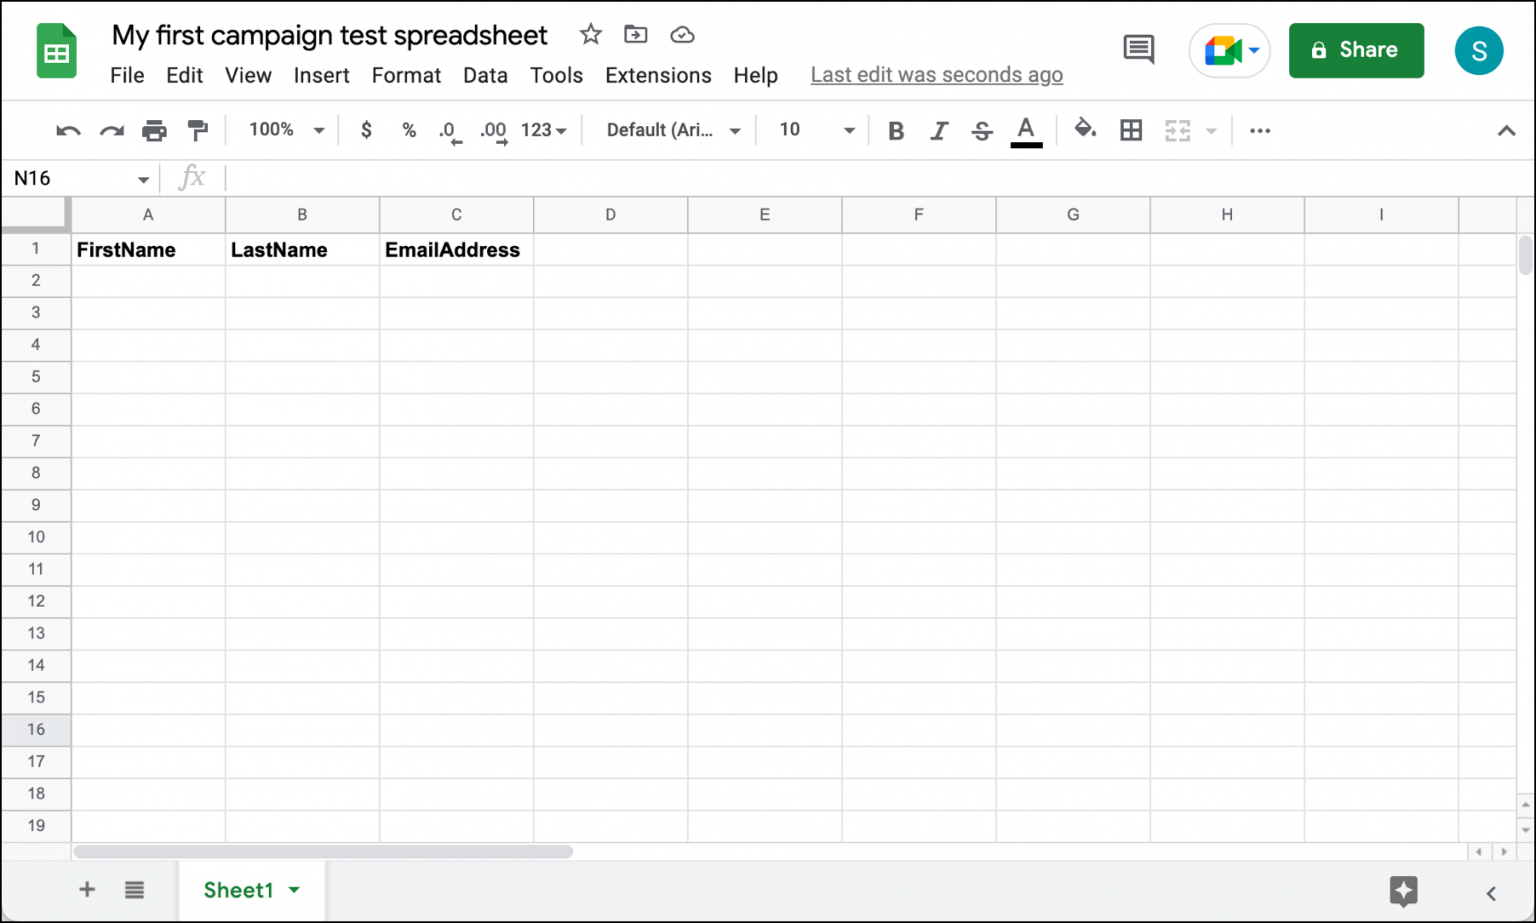This screenshot has width=1536, height=923.
Task: Open the Extensions menu
Action: tap(657, 75)
